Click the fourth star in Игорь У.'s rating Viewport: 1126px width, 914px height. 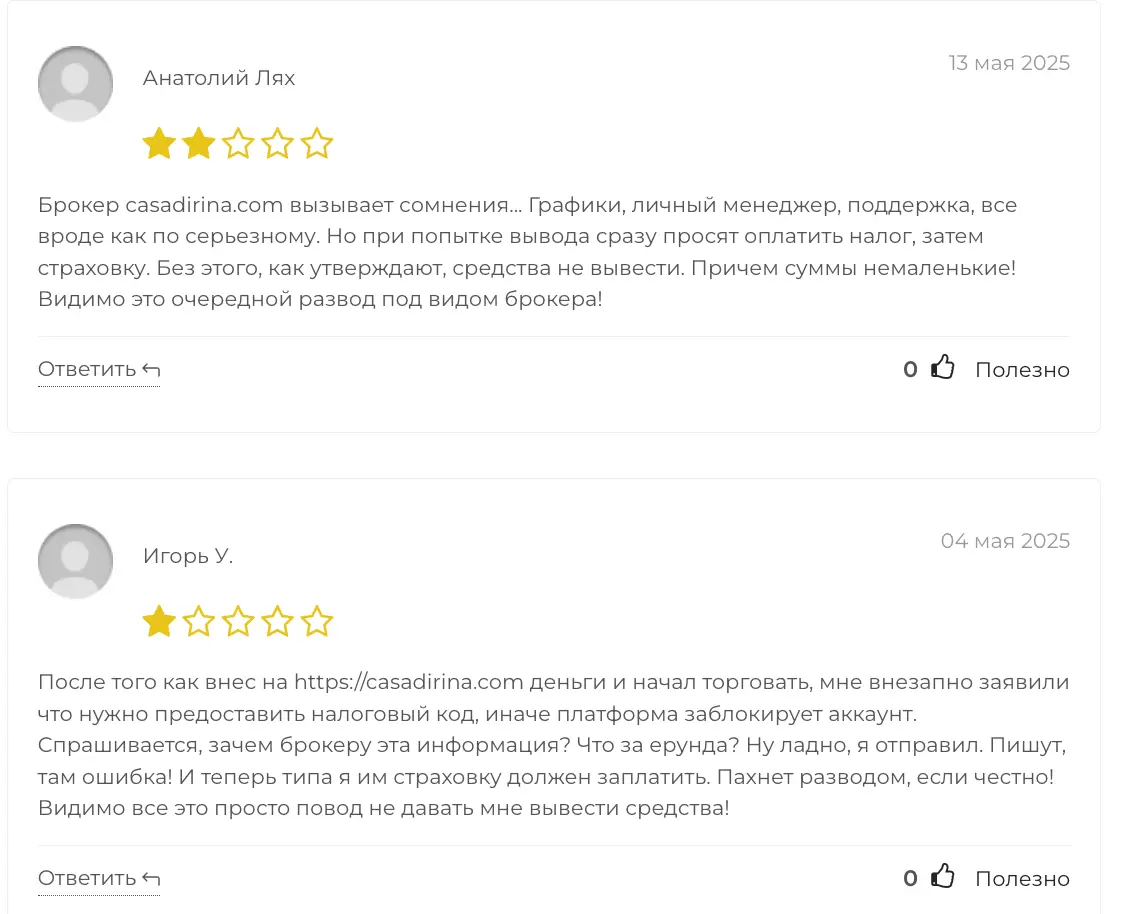(x=277, y=622)
